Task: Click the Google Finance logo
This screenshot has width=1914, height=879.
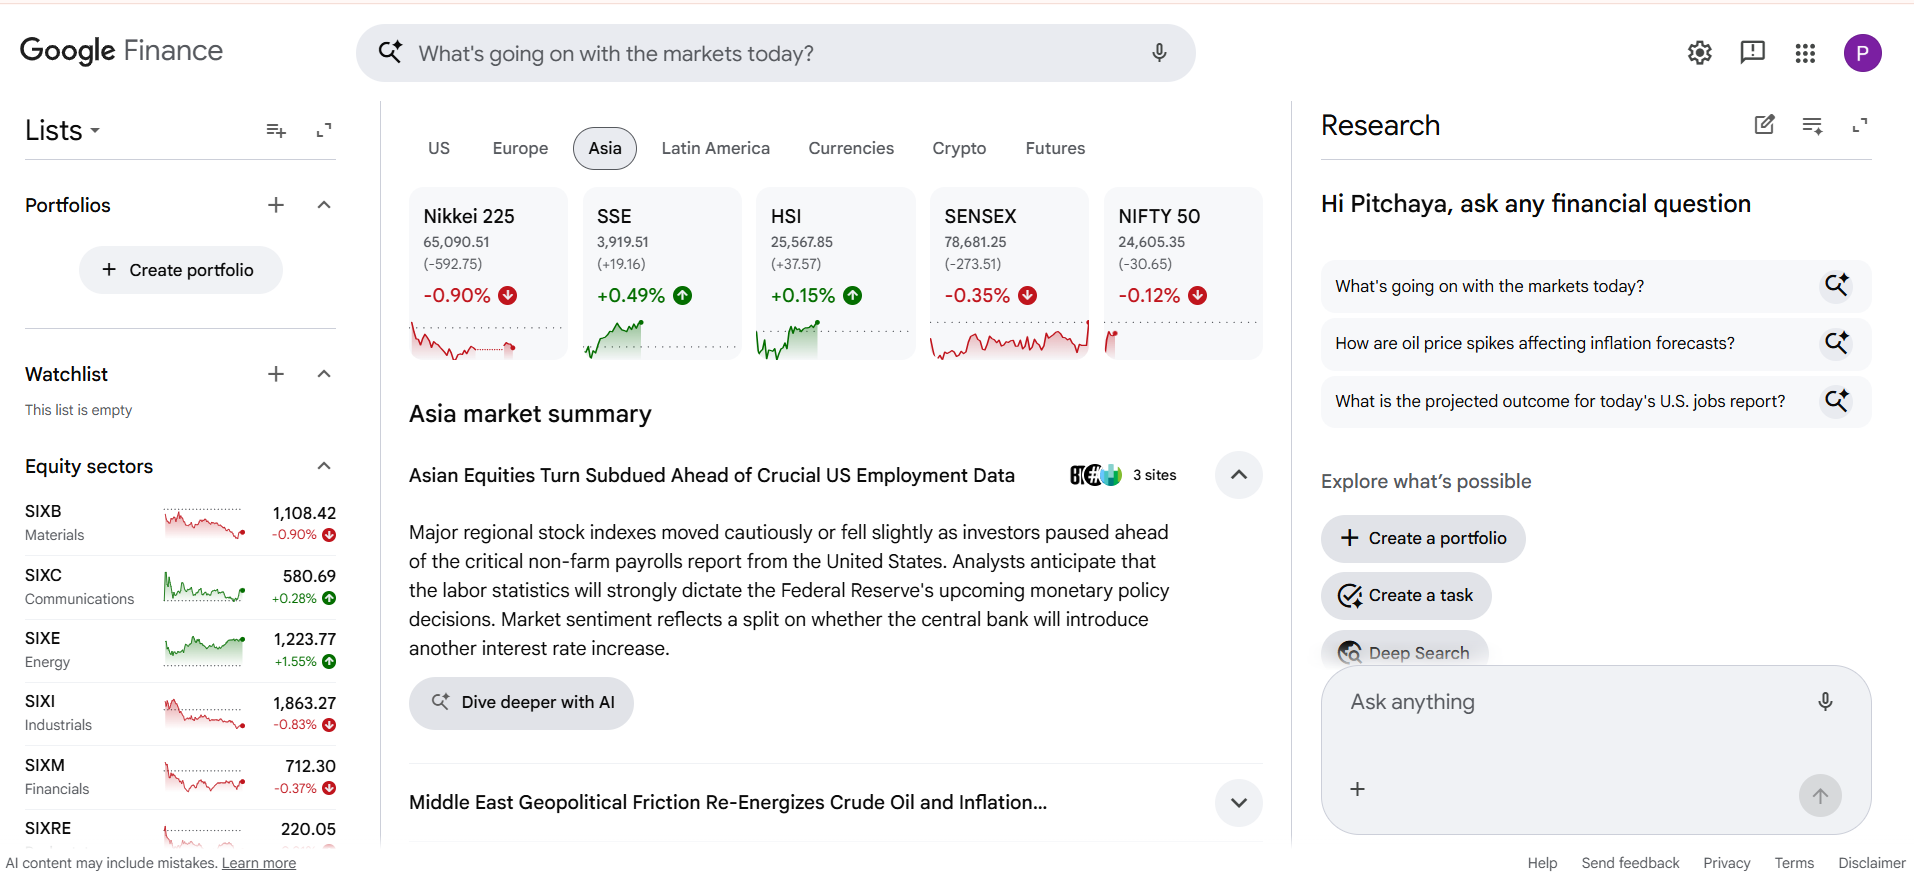Action: 121,51
